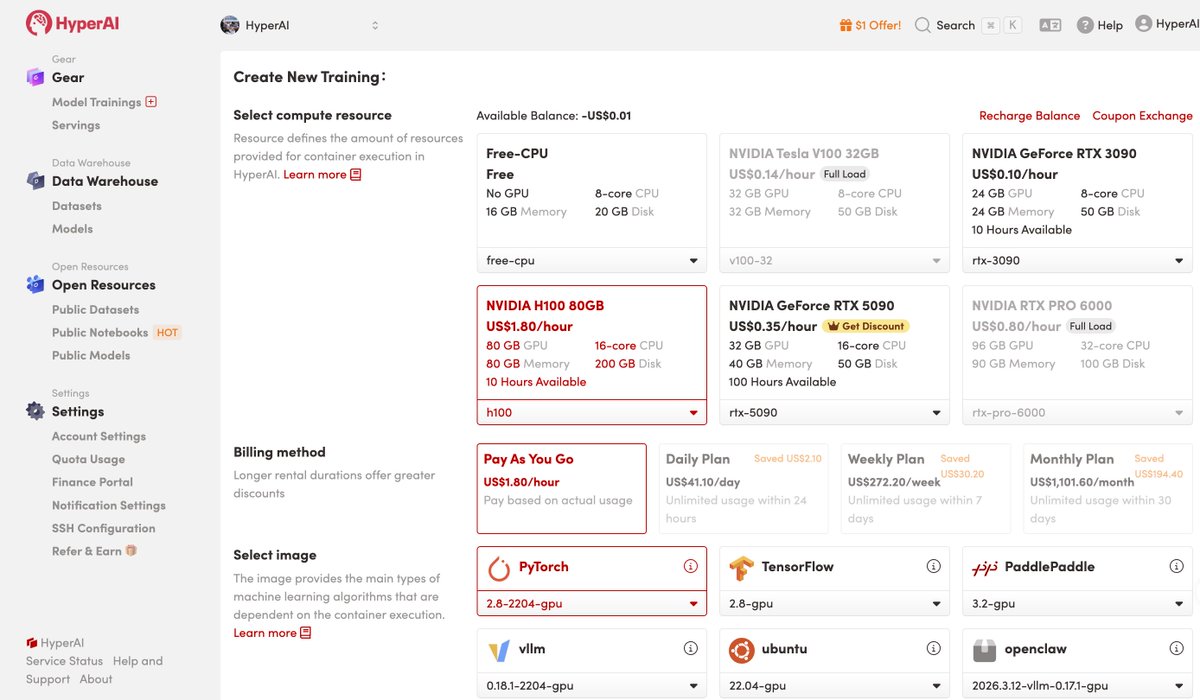Click the HyperAI workspace avatar in the header

click(x=230, y=25)
